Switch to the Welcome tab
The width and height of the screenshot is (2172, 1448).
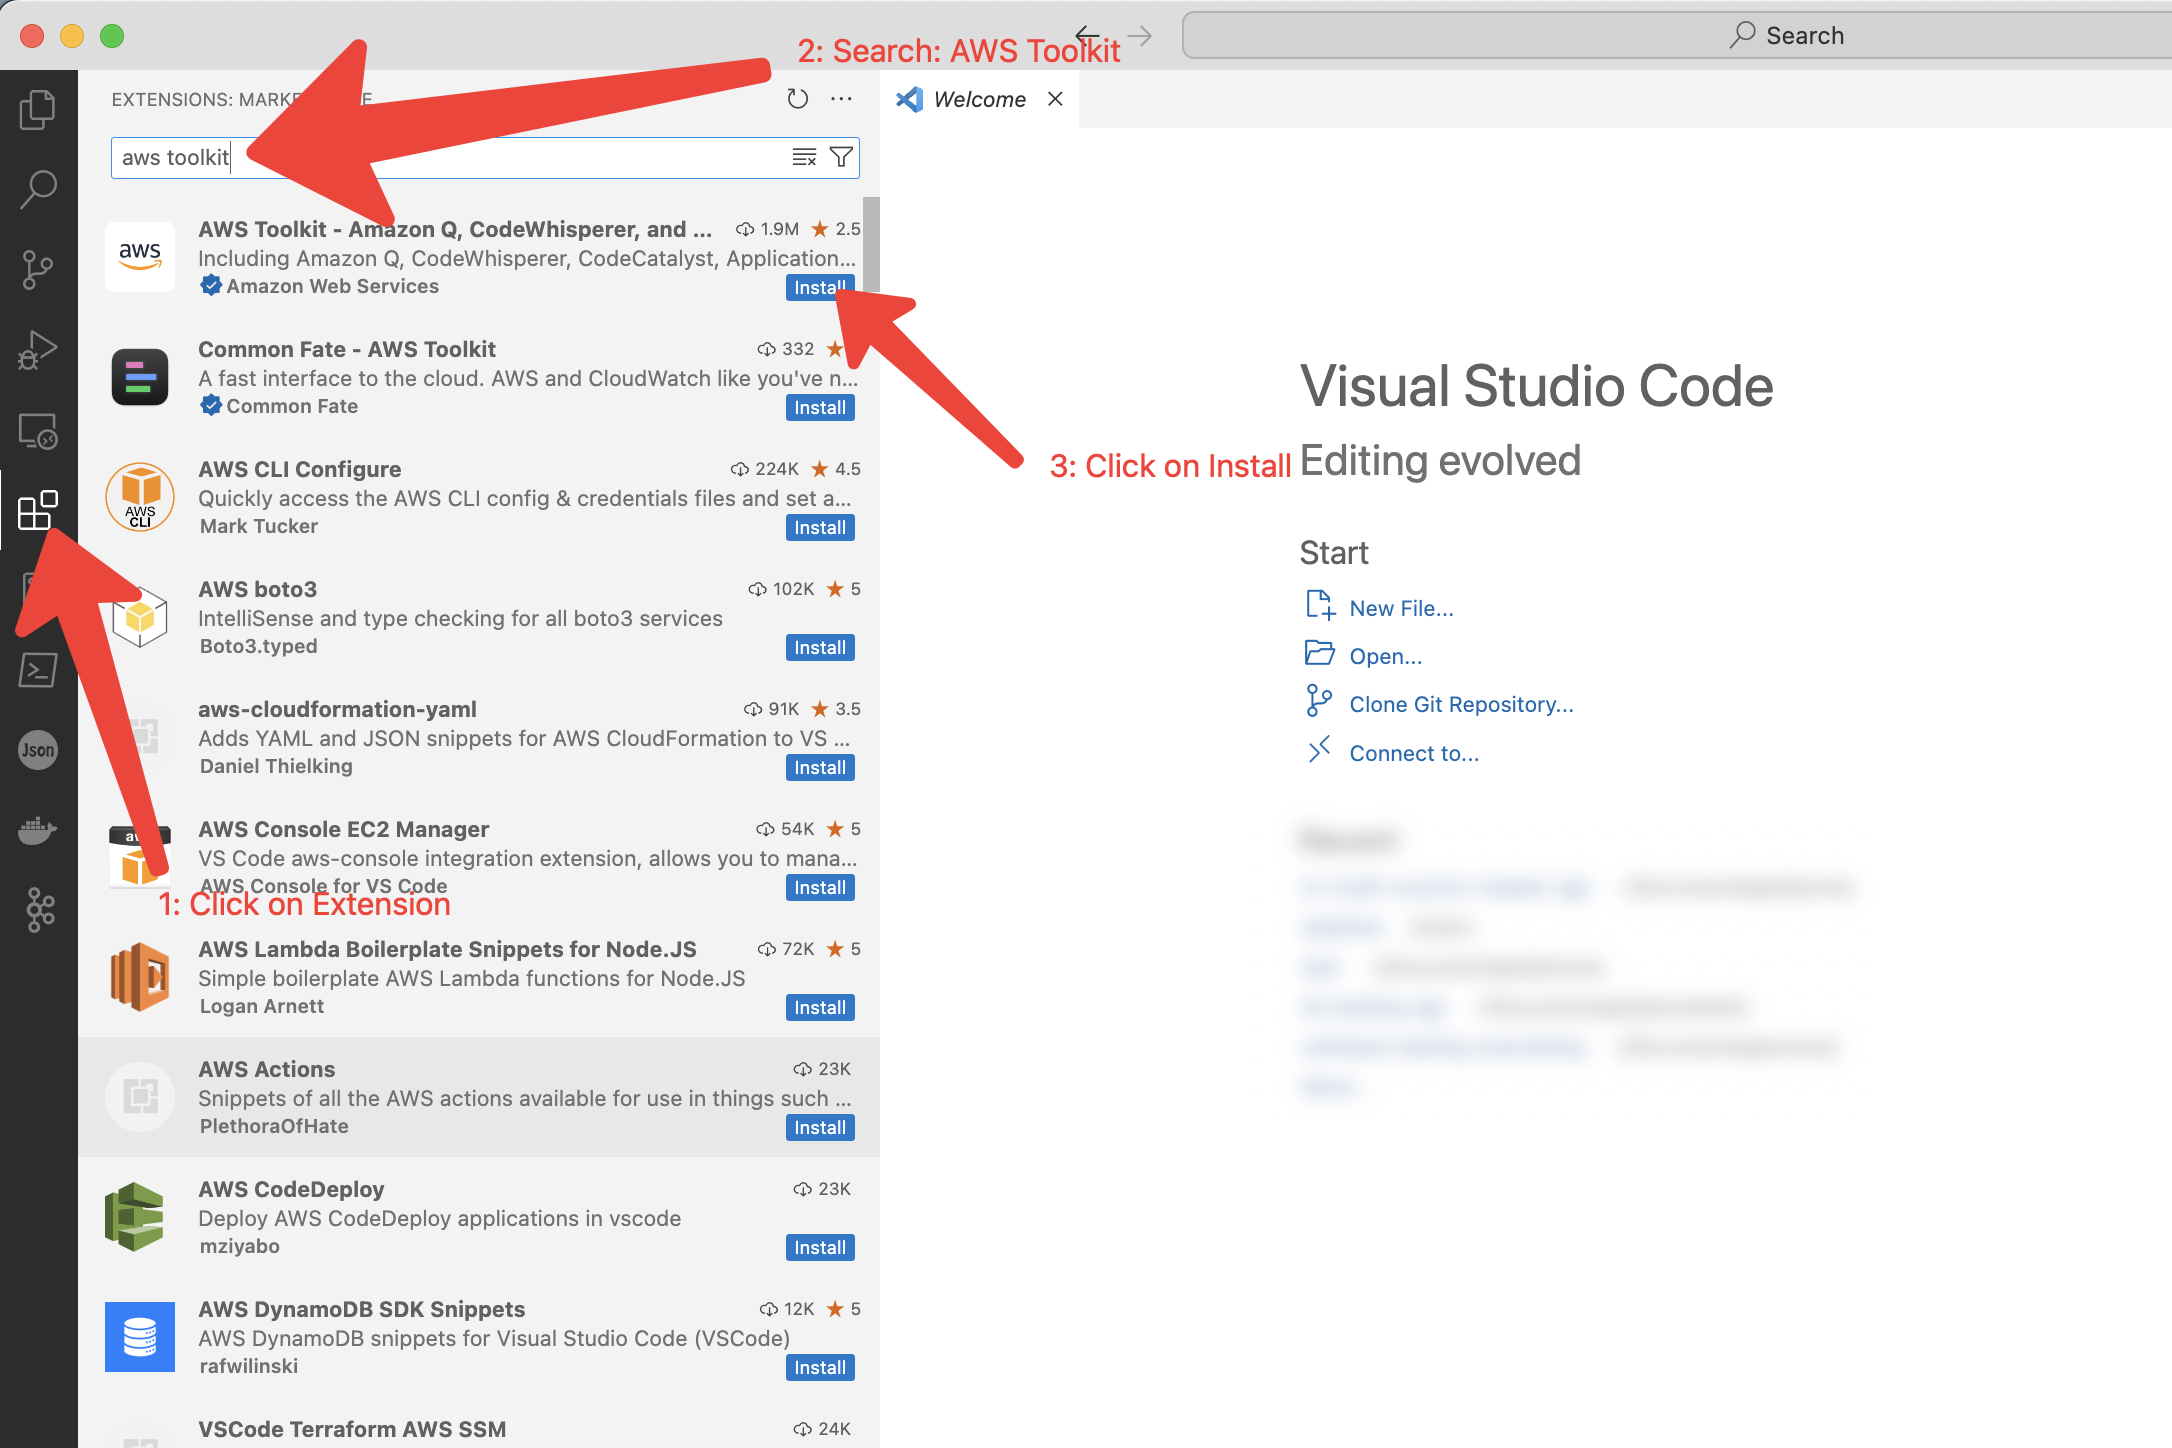979,99
